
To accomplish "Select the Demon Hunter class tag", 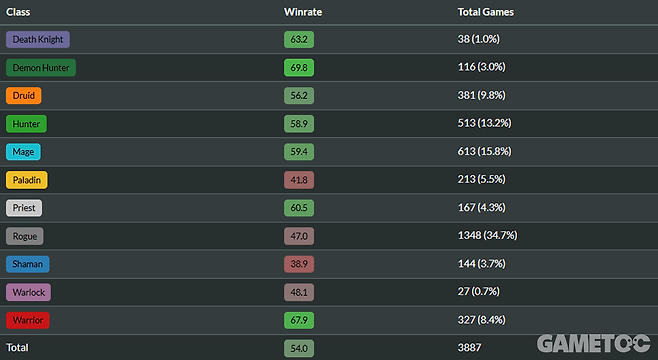I will 41,68.
